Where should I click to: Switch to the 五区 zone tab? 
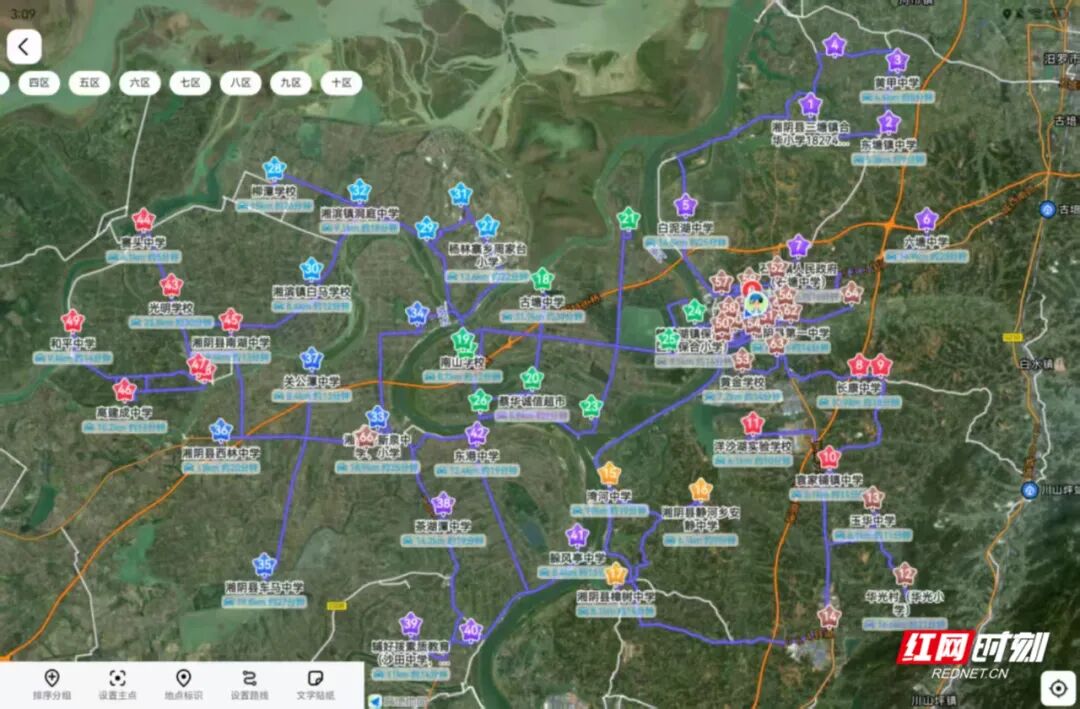point(90,83)
